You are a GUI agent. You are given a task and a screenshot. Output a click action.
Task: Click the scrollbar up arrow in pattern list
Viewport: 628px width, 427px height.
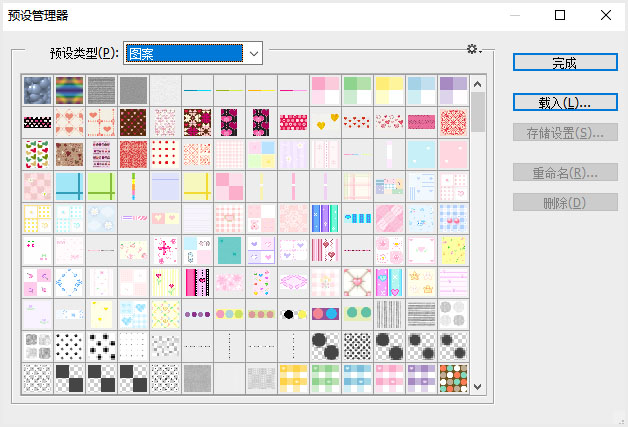[x=477, y=84]
